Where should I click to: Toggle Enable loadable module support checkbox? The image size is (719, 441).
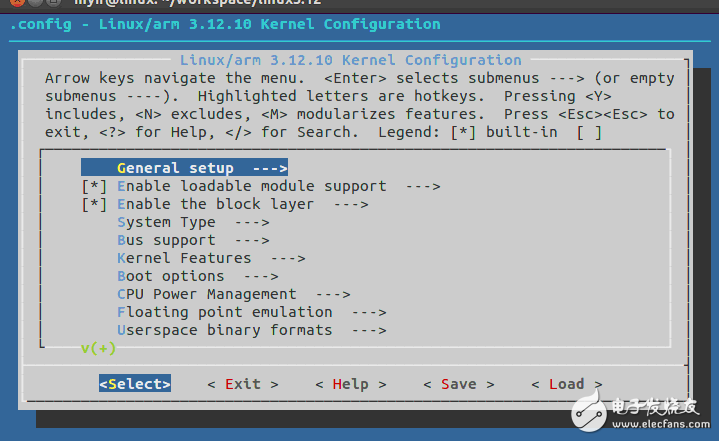pos(94,186)
